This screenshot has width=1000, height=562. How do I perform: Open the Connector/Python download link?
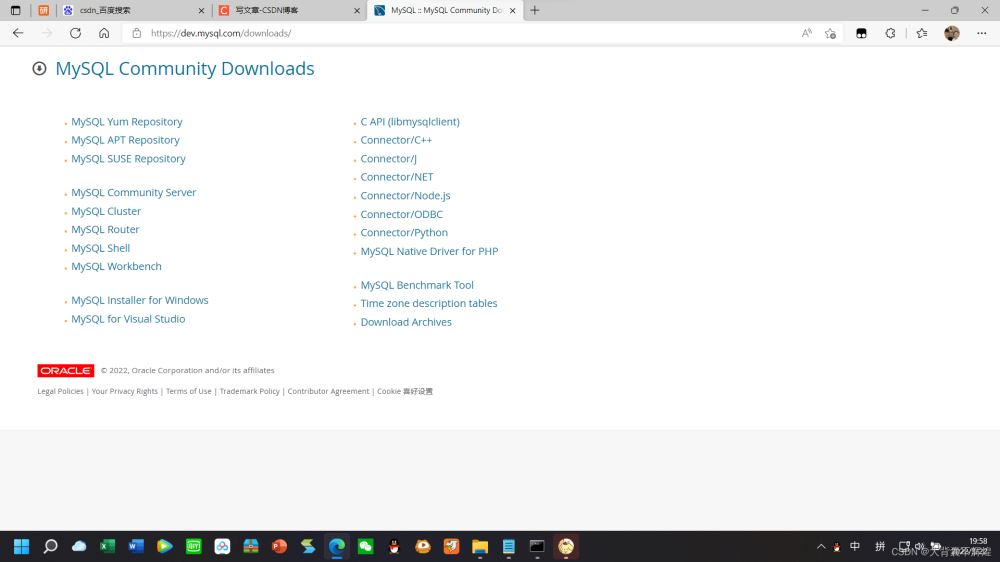click(404, 232)
